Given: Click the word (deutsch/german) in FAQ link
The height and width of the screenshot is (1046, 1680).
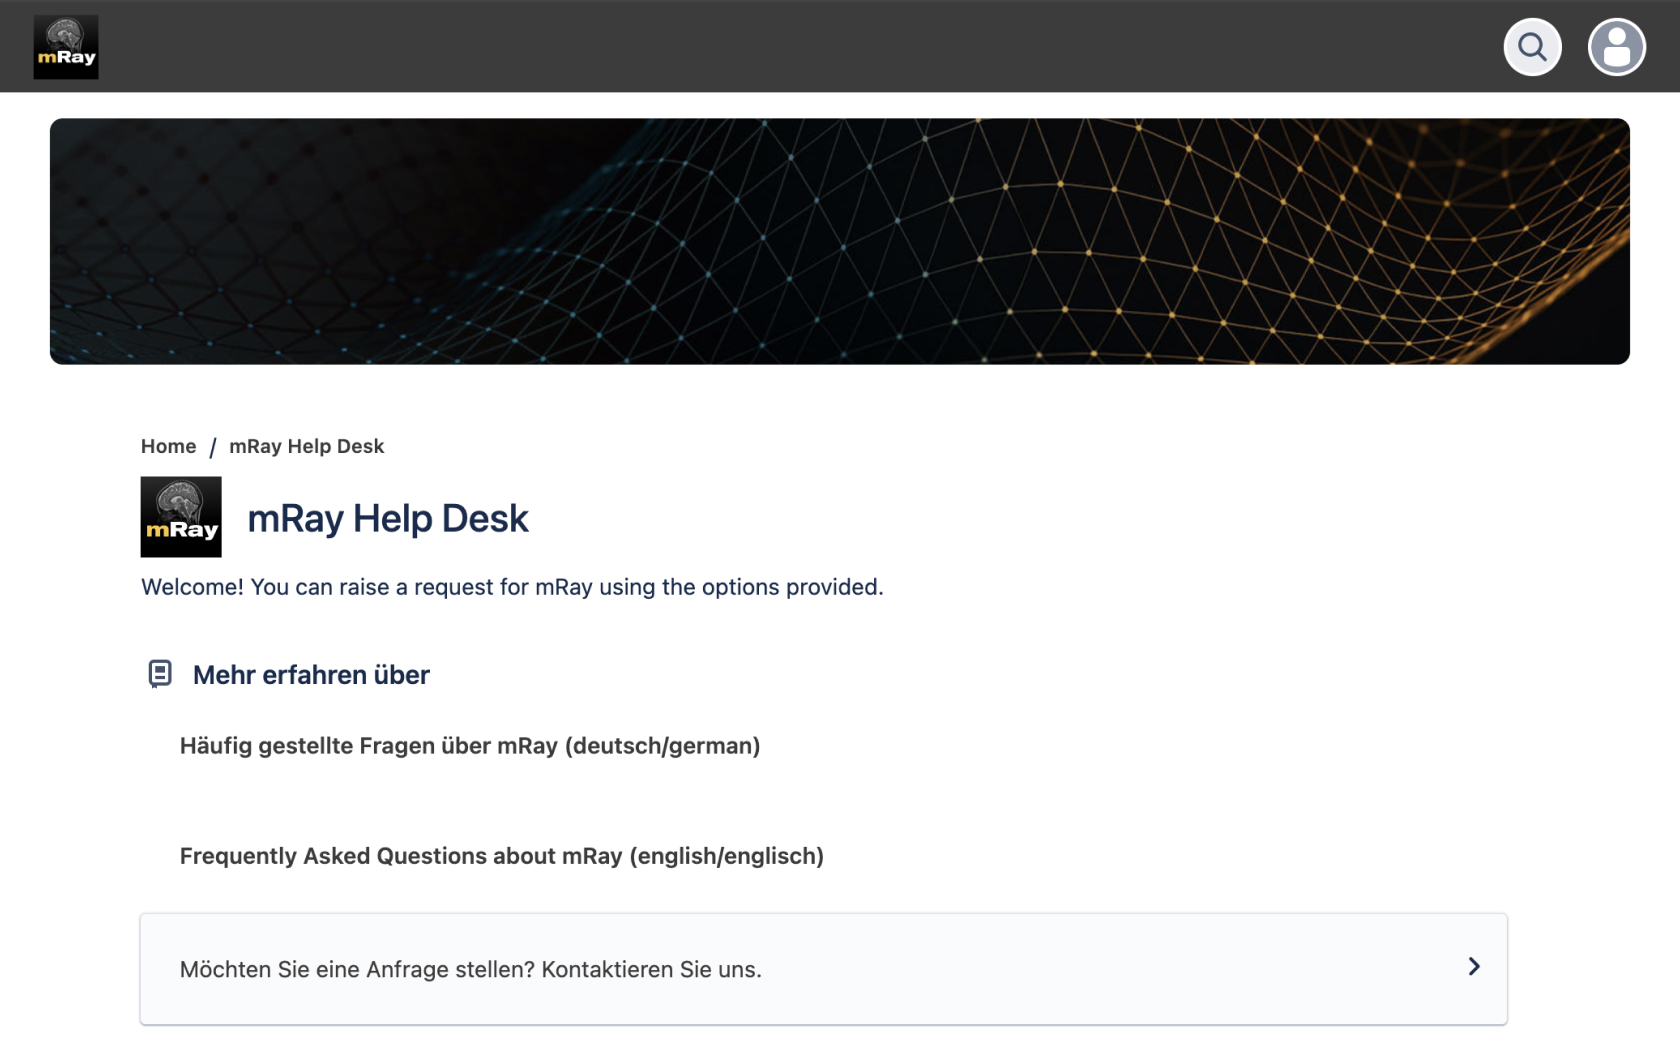Looking at the screenshot, I should coord(662,746).
